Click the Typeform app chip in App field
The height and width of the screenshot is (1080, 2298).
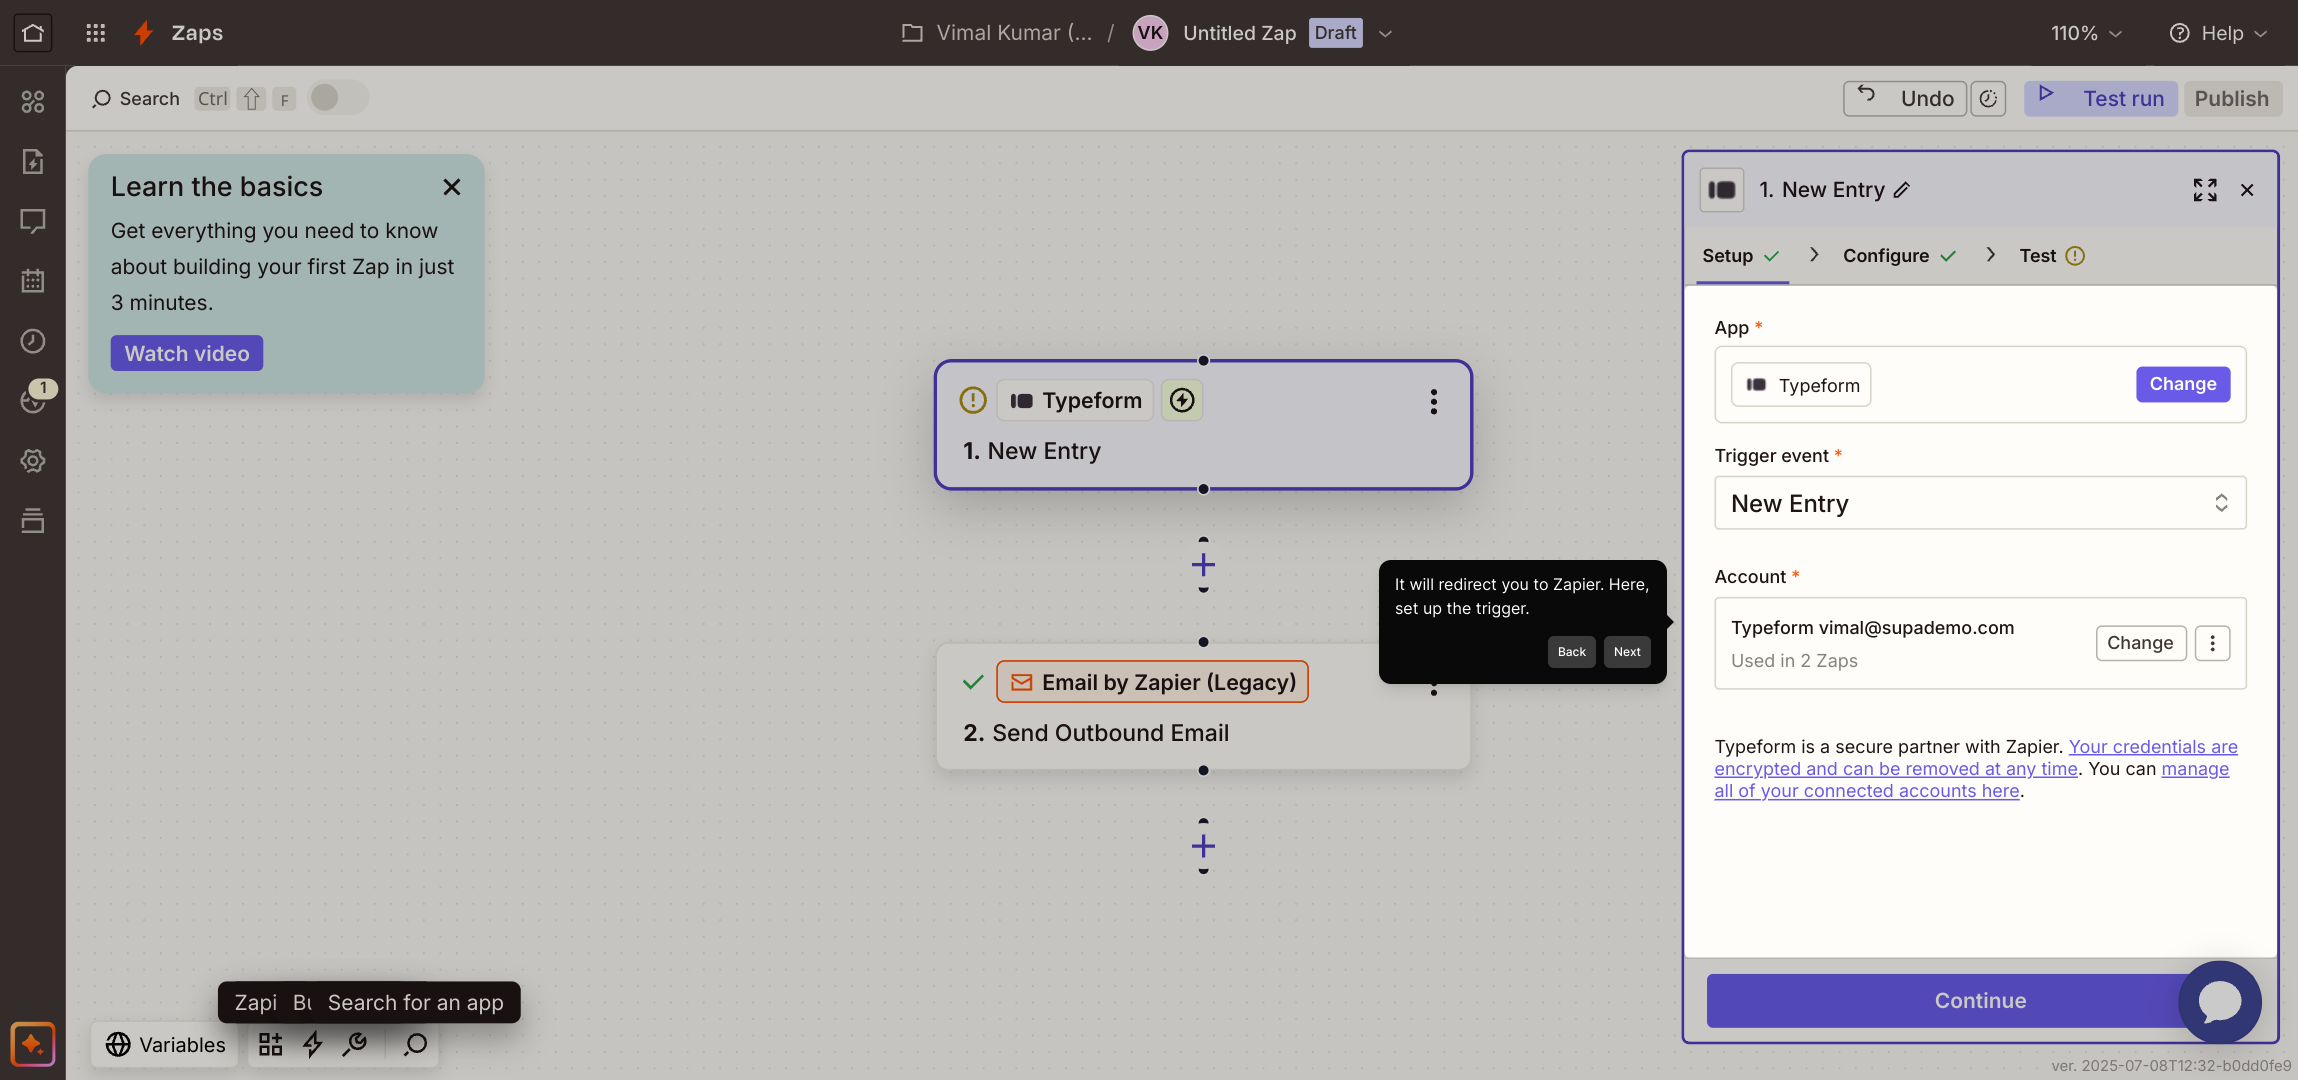pyautogui.click(x=1802, y=385)
